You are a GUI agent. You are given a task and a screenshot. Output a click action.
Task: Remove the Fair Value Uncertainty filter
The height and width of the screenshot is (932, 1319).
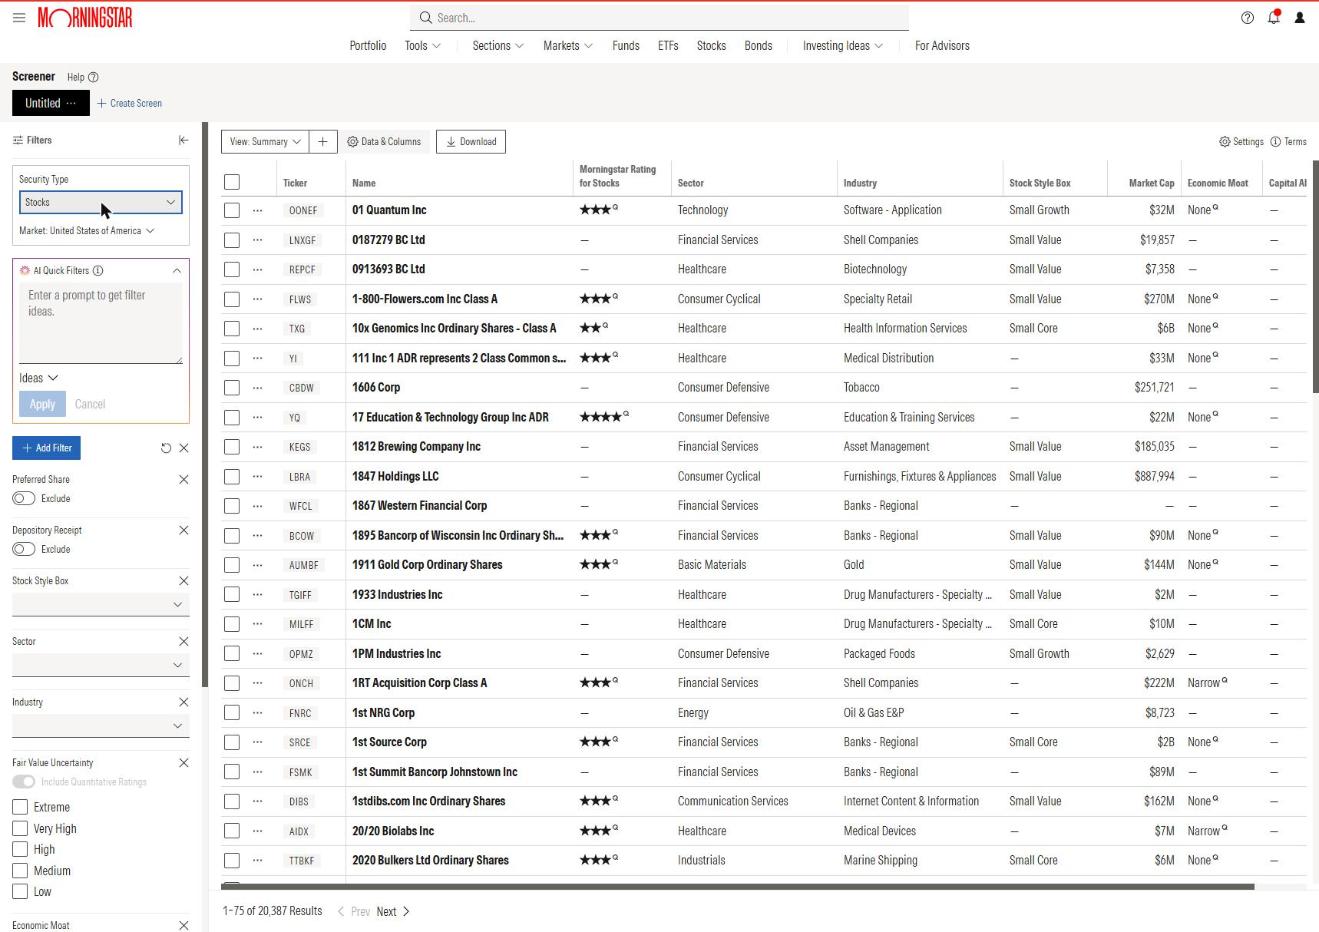click(183, 763)
